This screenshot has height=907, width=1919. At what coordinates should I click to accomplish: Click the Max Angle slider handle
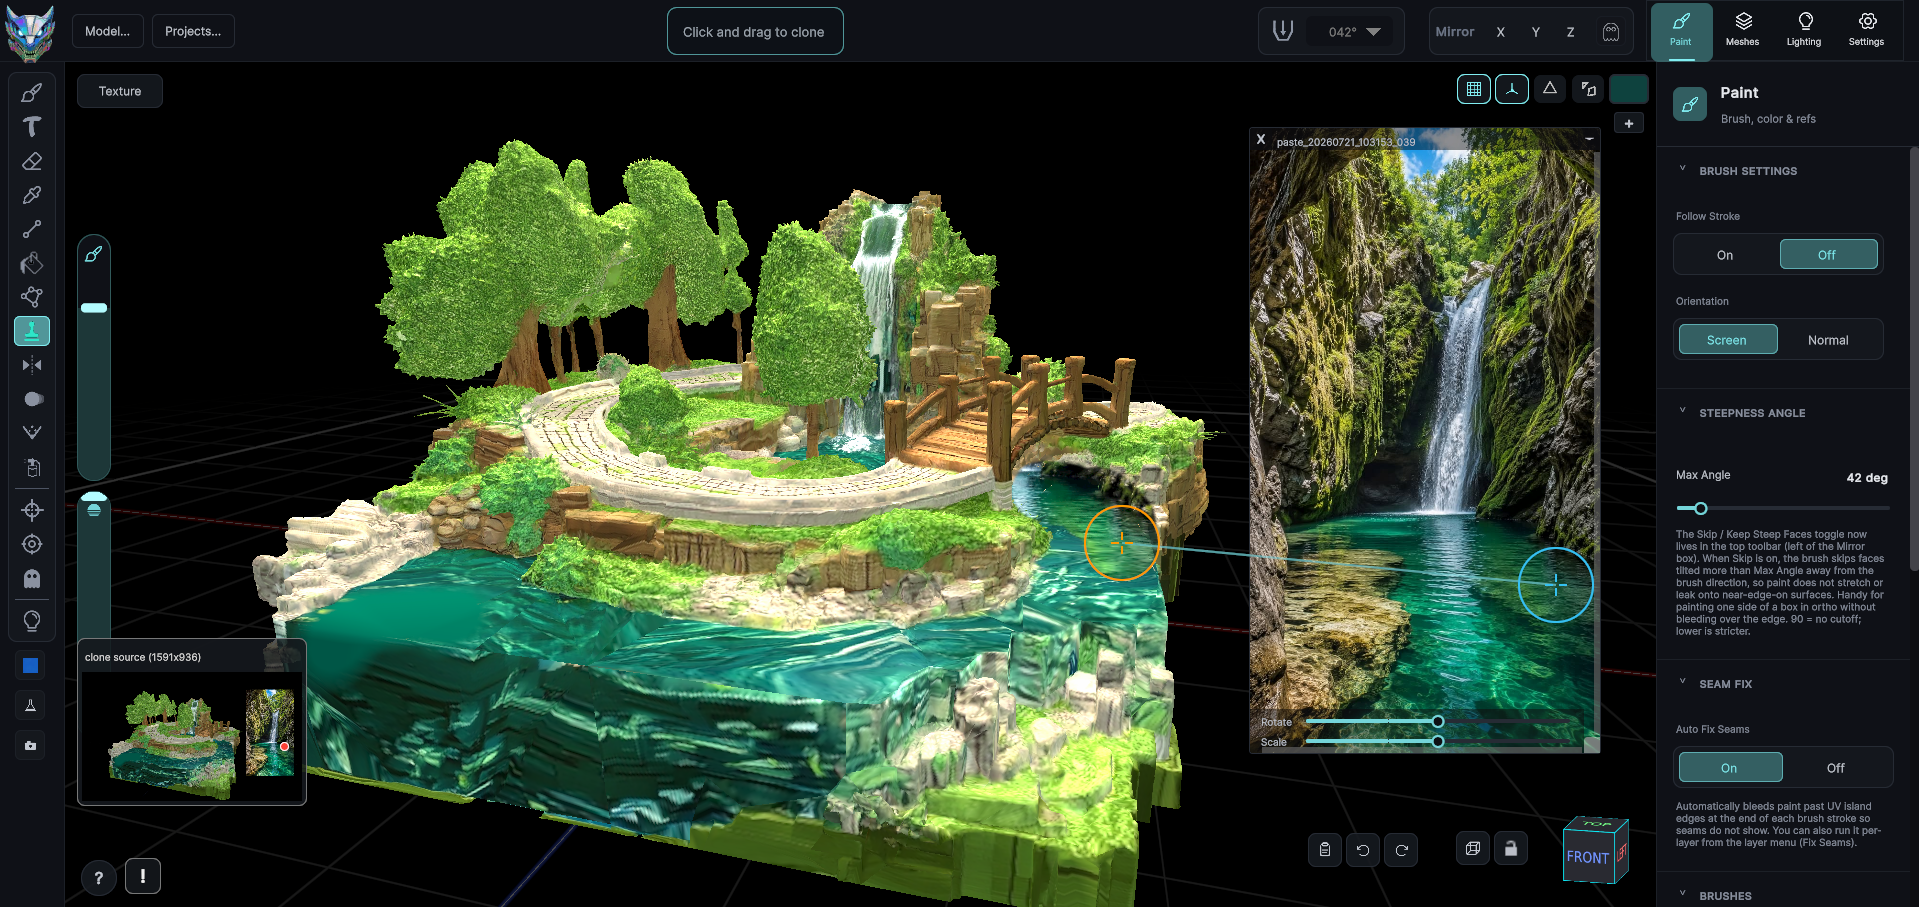(x=1700, y=509)
